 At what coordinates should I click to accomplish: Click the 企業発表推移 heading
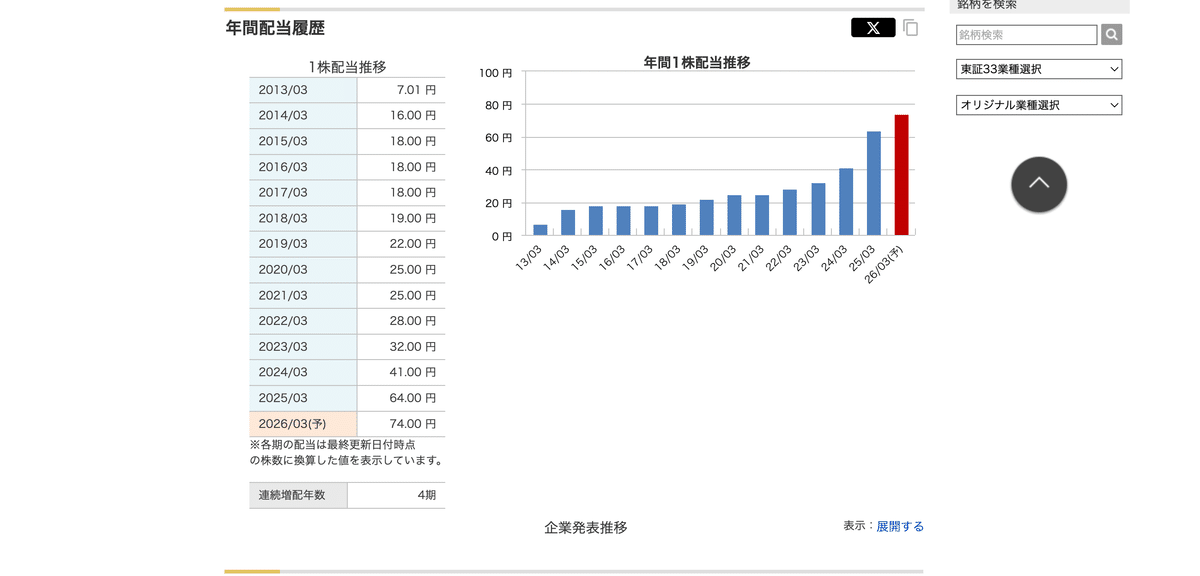(586, 527)
